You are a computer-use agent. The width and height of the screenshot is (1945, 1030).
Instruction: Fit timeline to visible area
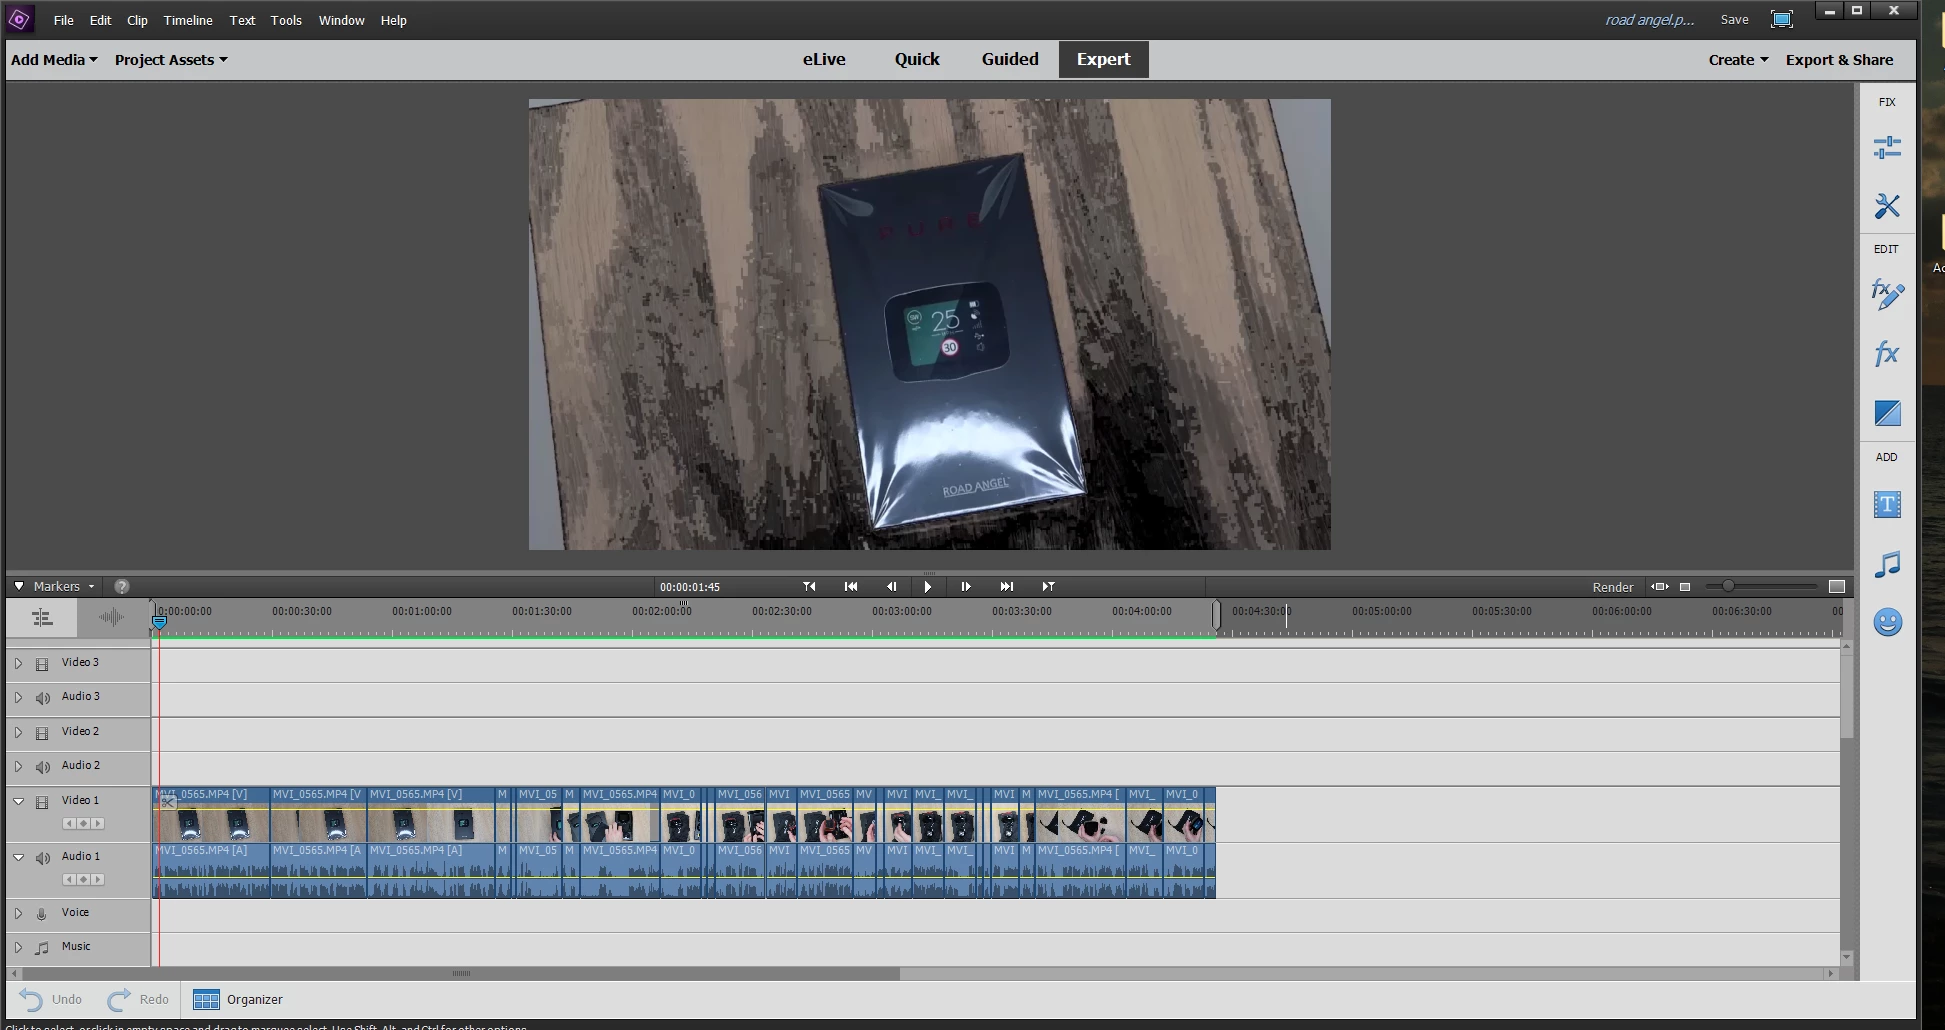(1660, 587)
